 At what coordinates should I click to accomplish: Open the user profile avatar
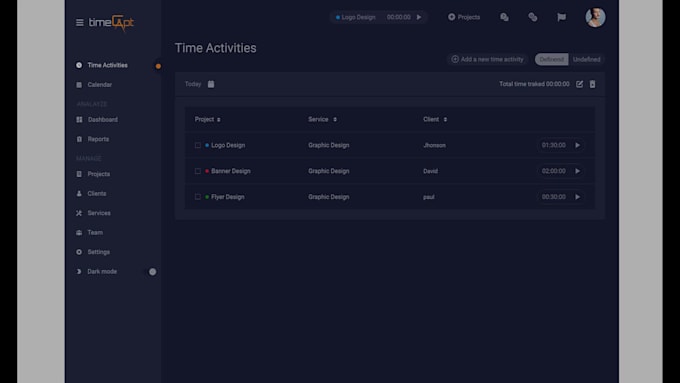(595, 17)
